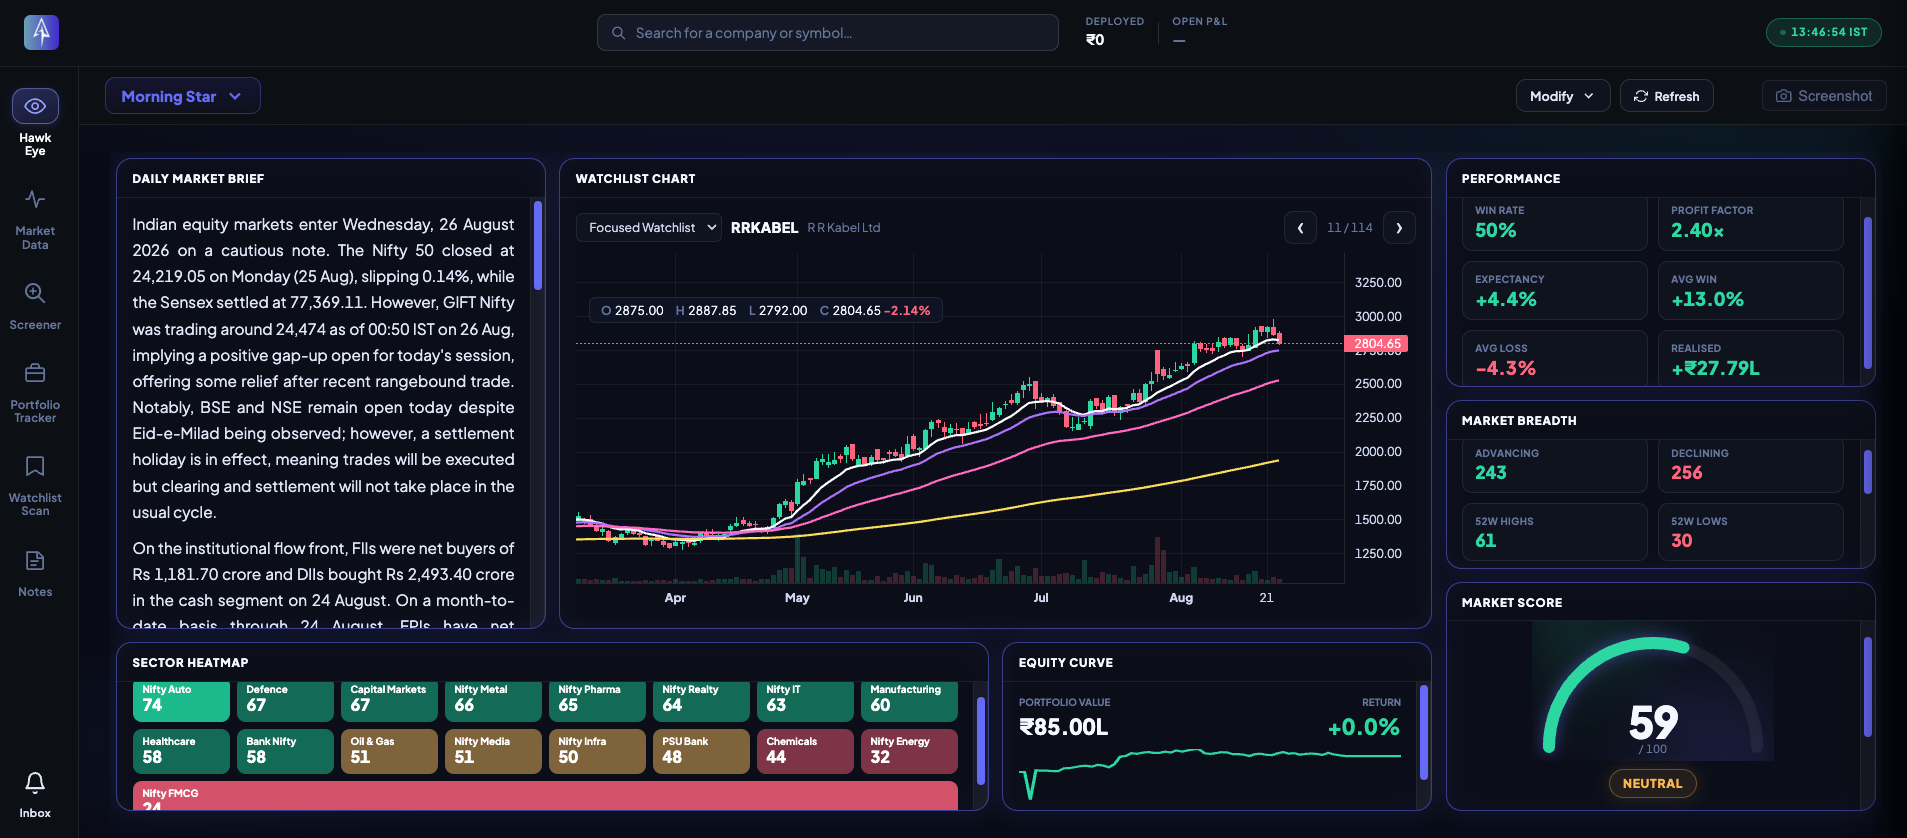
Task: Click the 2804.65 price marker
Action: click(1376, 343)
